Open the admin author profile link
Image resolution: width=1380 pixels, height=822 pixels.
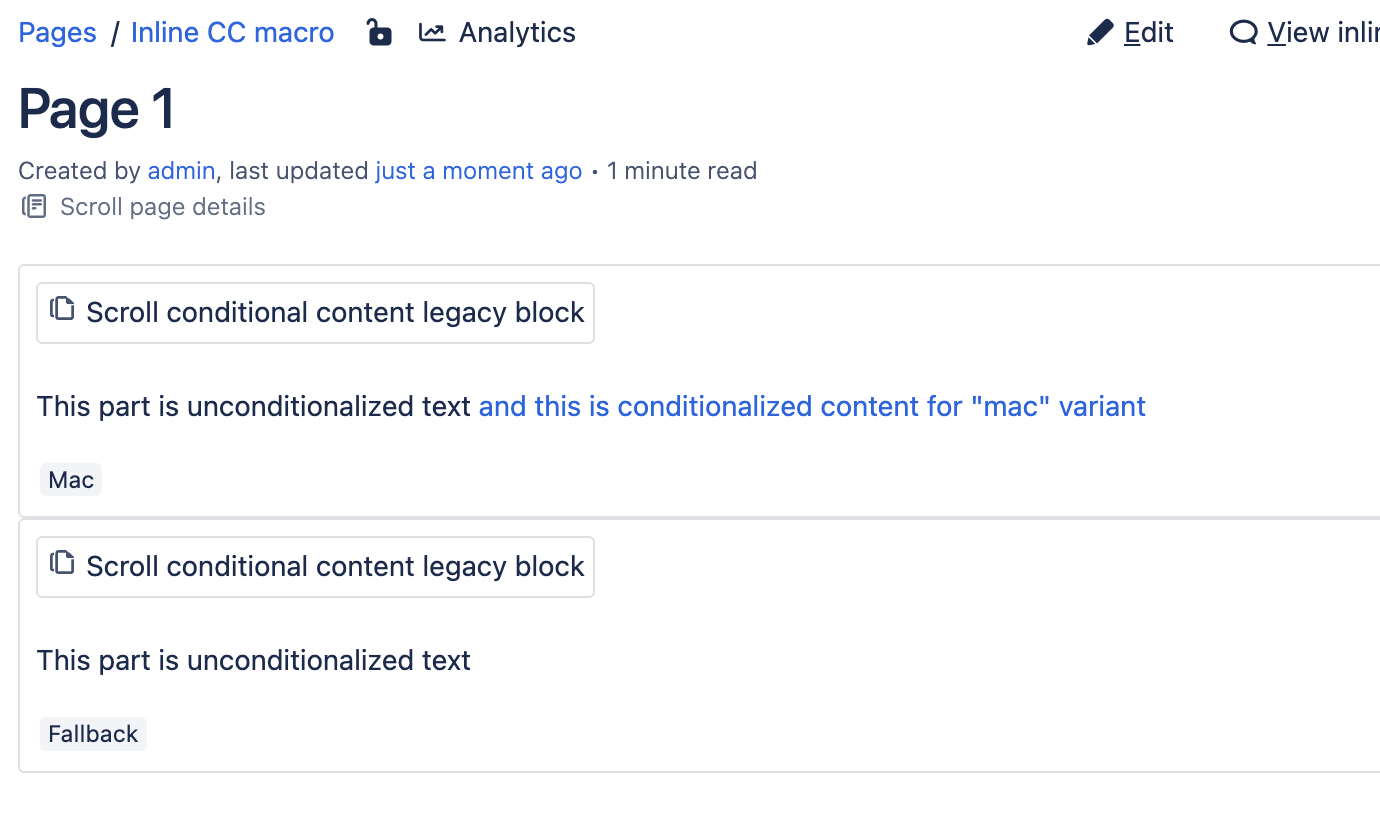point(181,171)
